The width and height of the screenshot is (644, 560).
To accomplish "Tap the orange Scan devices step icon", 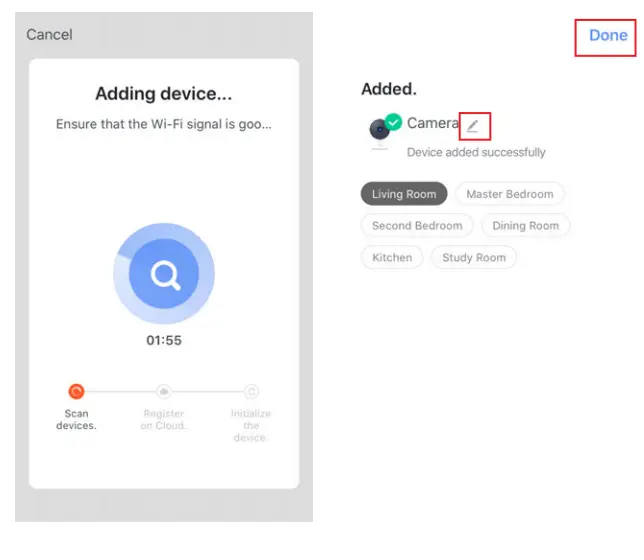I will (x=76, y=392).
